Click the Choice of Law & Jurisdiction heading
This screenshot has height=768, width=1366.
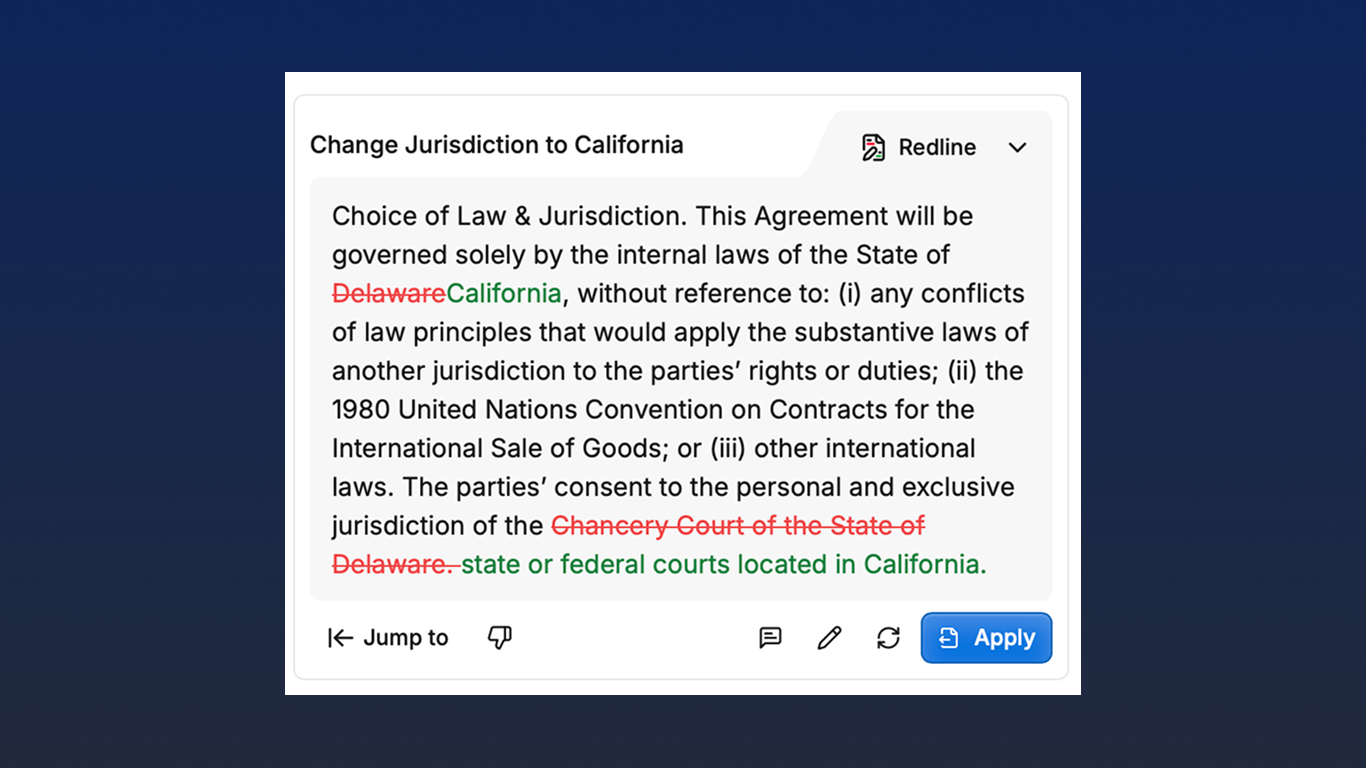point(507,216)
